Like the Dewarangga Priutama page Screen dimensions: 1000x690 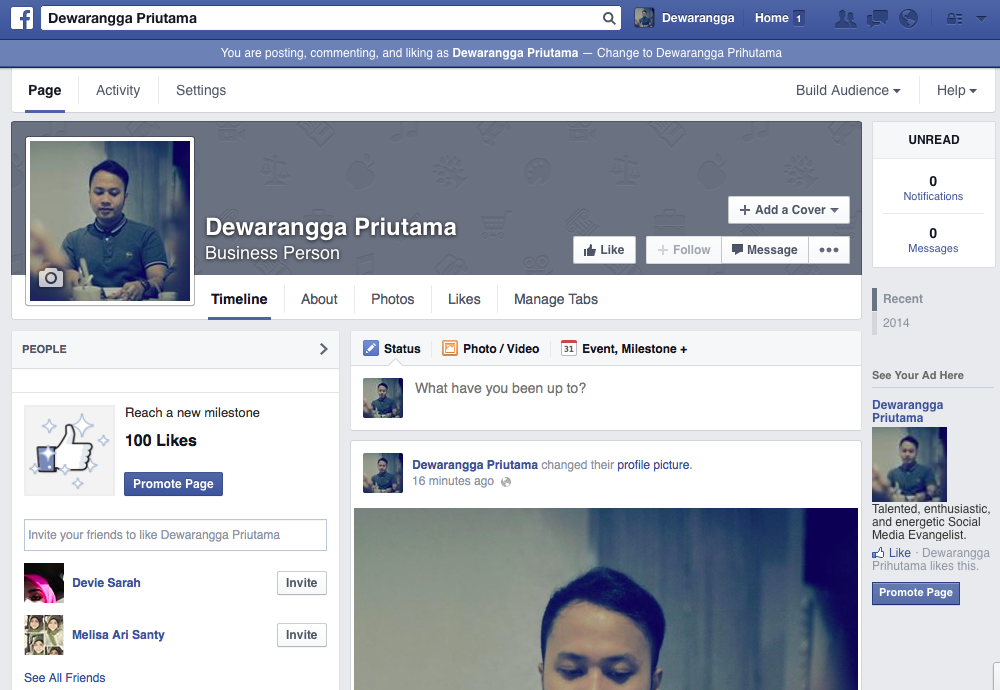click(604, 249)
